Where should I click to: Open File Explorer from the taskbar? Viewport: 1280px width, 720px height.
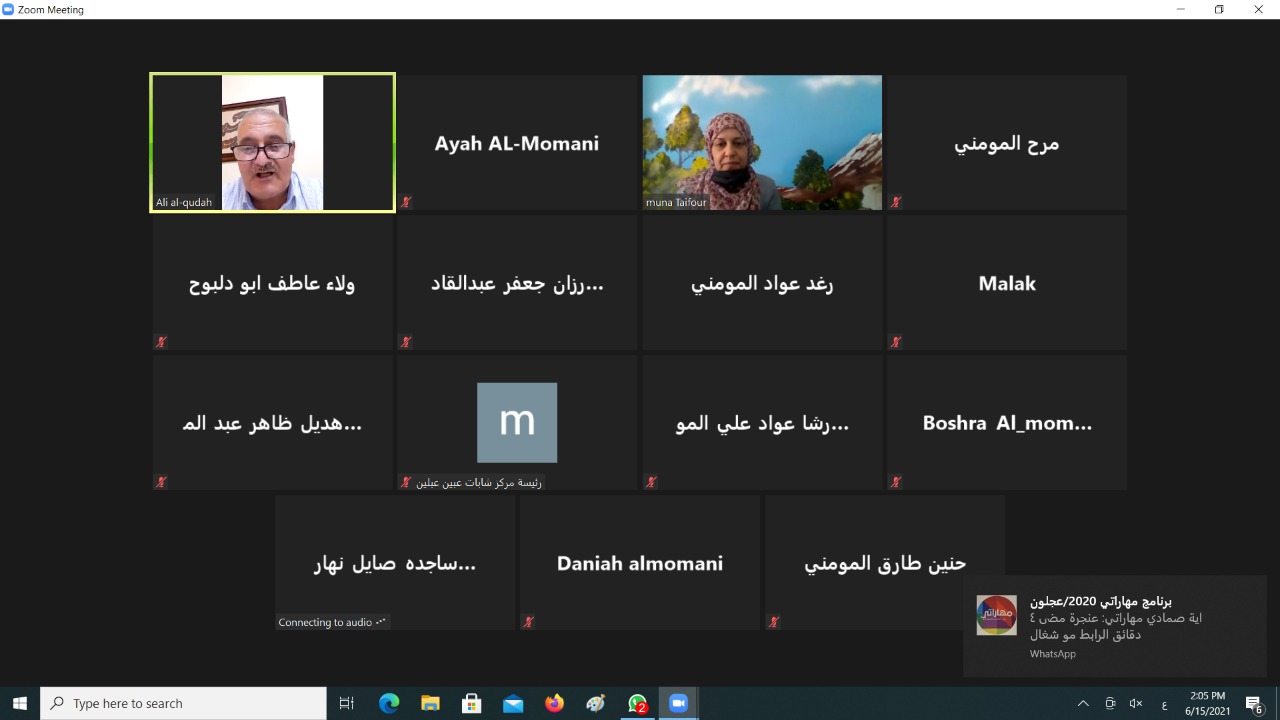click(430, 704)
